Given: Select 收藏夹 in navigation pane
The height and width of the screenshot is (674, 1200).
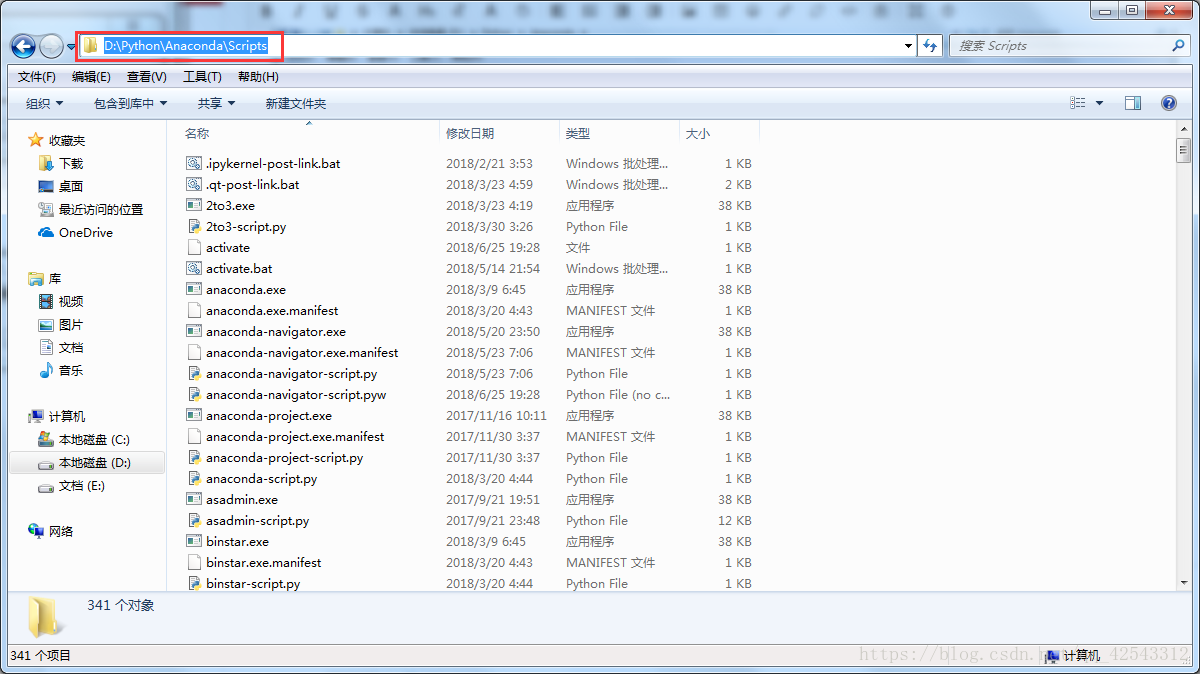Looking at the screenshot, I should [x=67, y=141].
